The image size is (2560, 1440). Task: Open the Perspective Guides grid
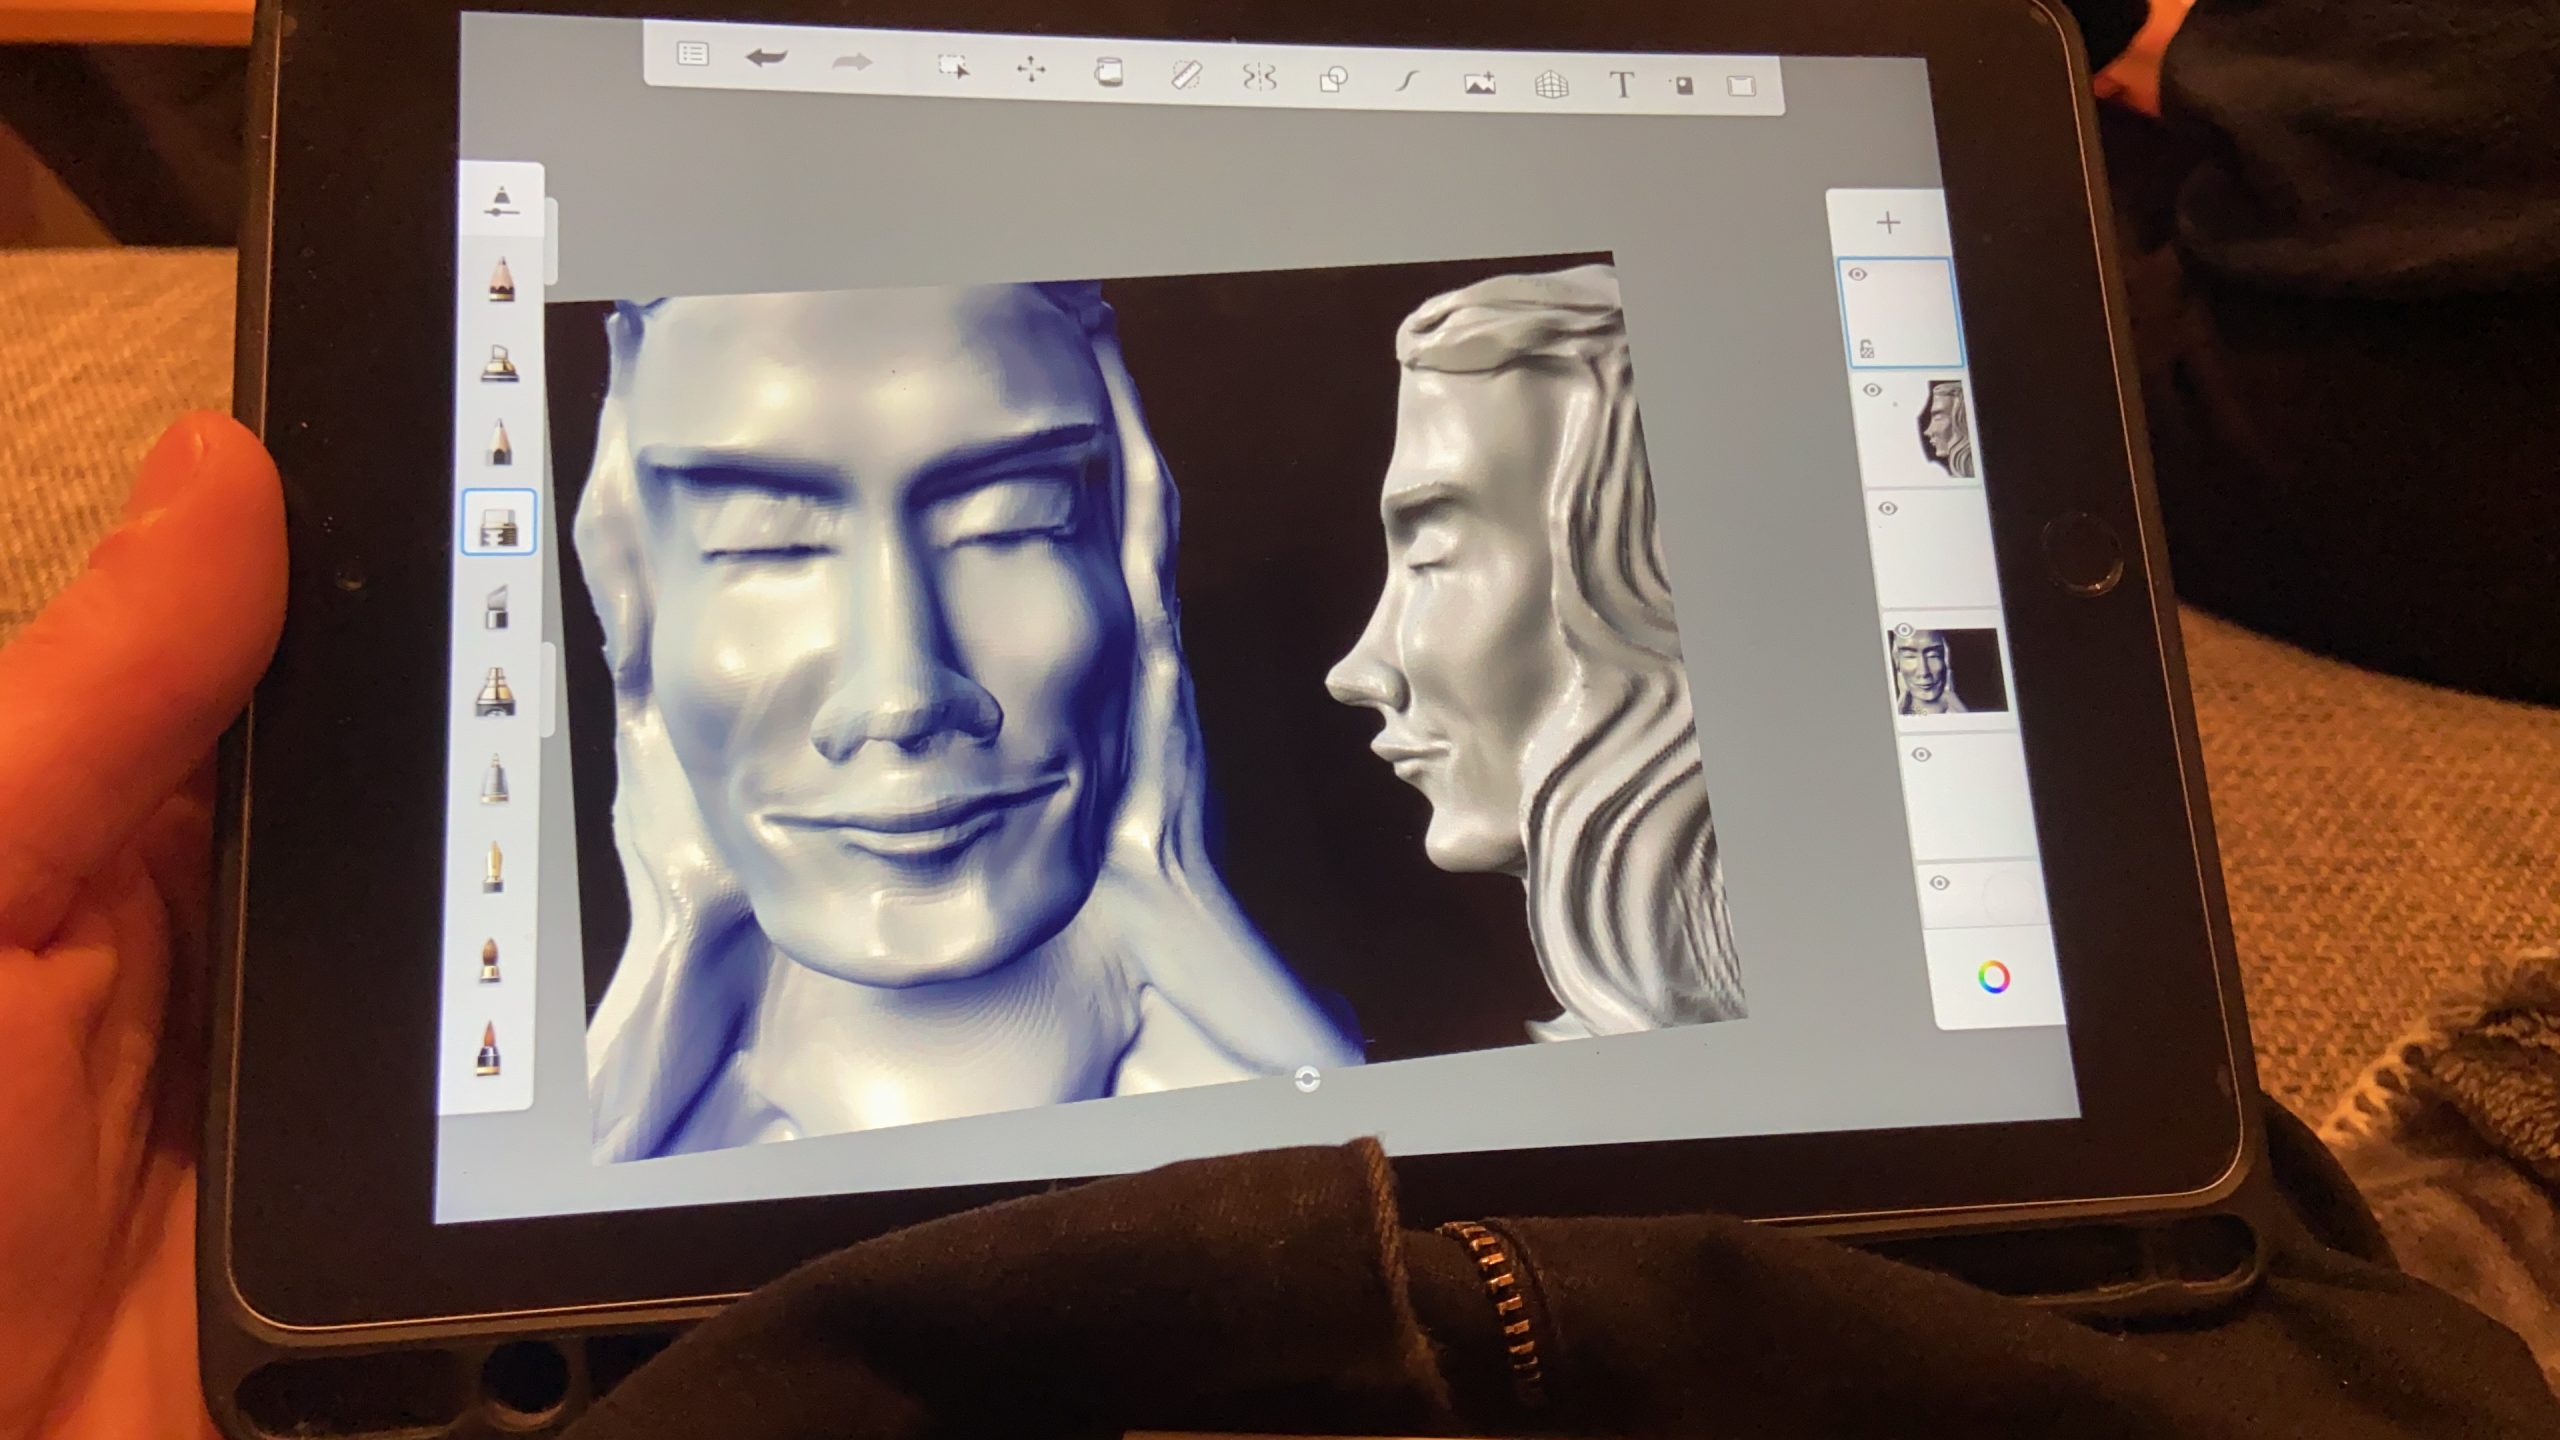(x=1551, y=85)
